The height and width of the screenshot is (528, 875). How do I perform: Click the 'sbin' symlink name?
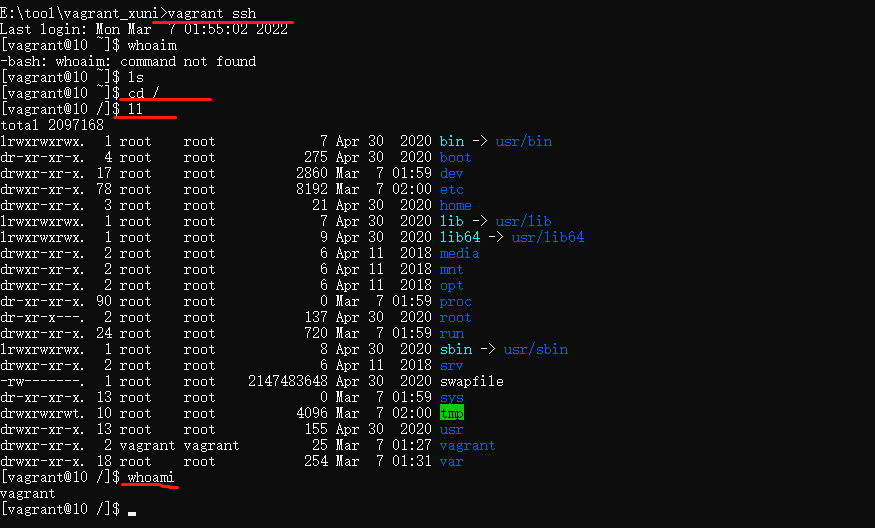(x=456, y=349)
